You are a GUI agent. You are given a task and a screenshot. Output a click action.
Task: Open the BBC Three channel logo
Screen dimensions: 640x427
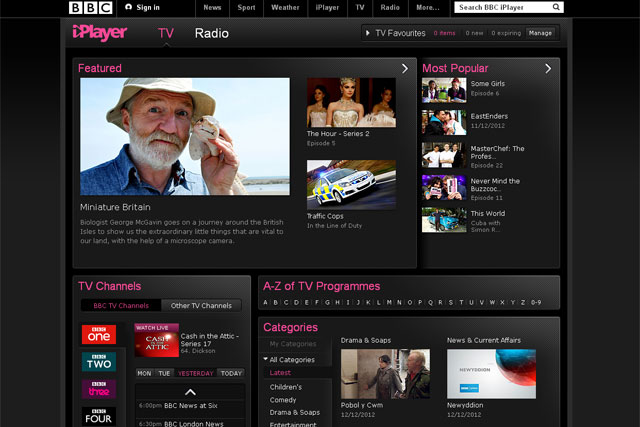[99, 389]
